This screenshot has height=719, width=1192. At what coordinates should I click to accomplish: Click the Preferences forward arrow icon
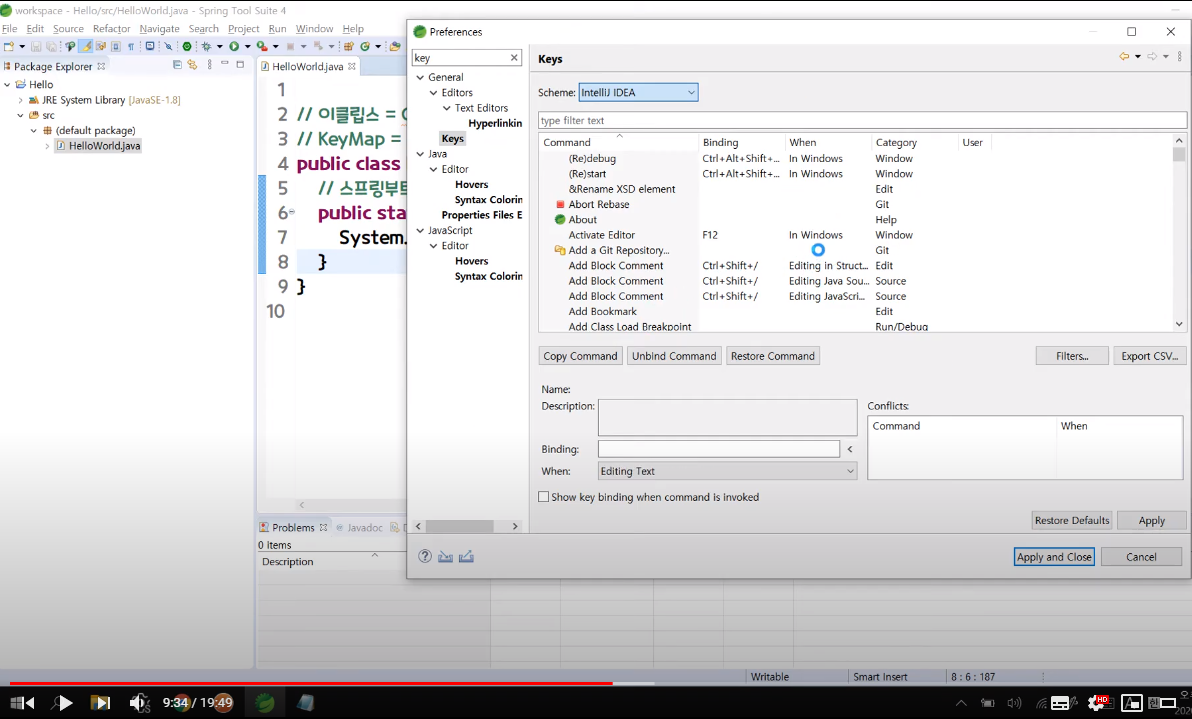pos(1152,56)
